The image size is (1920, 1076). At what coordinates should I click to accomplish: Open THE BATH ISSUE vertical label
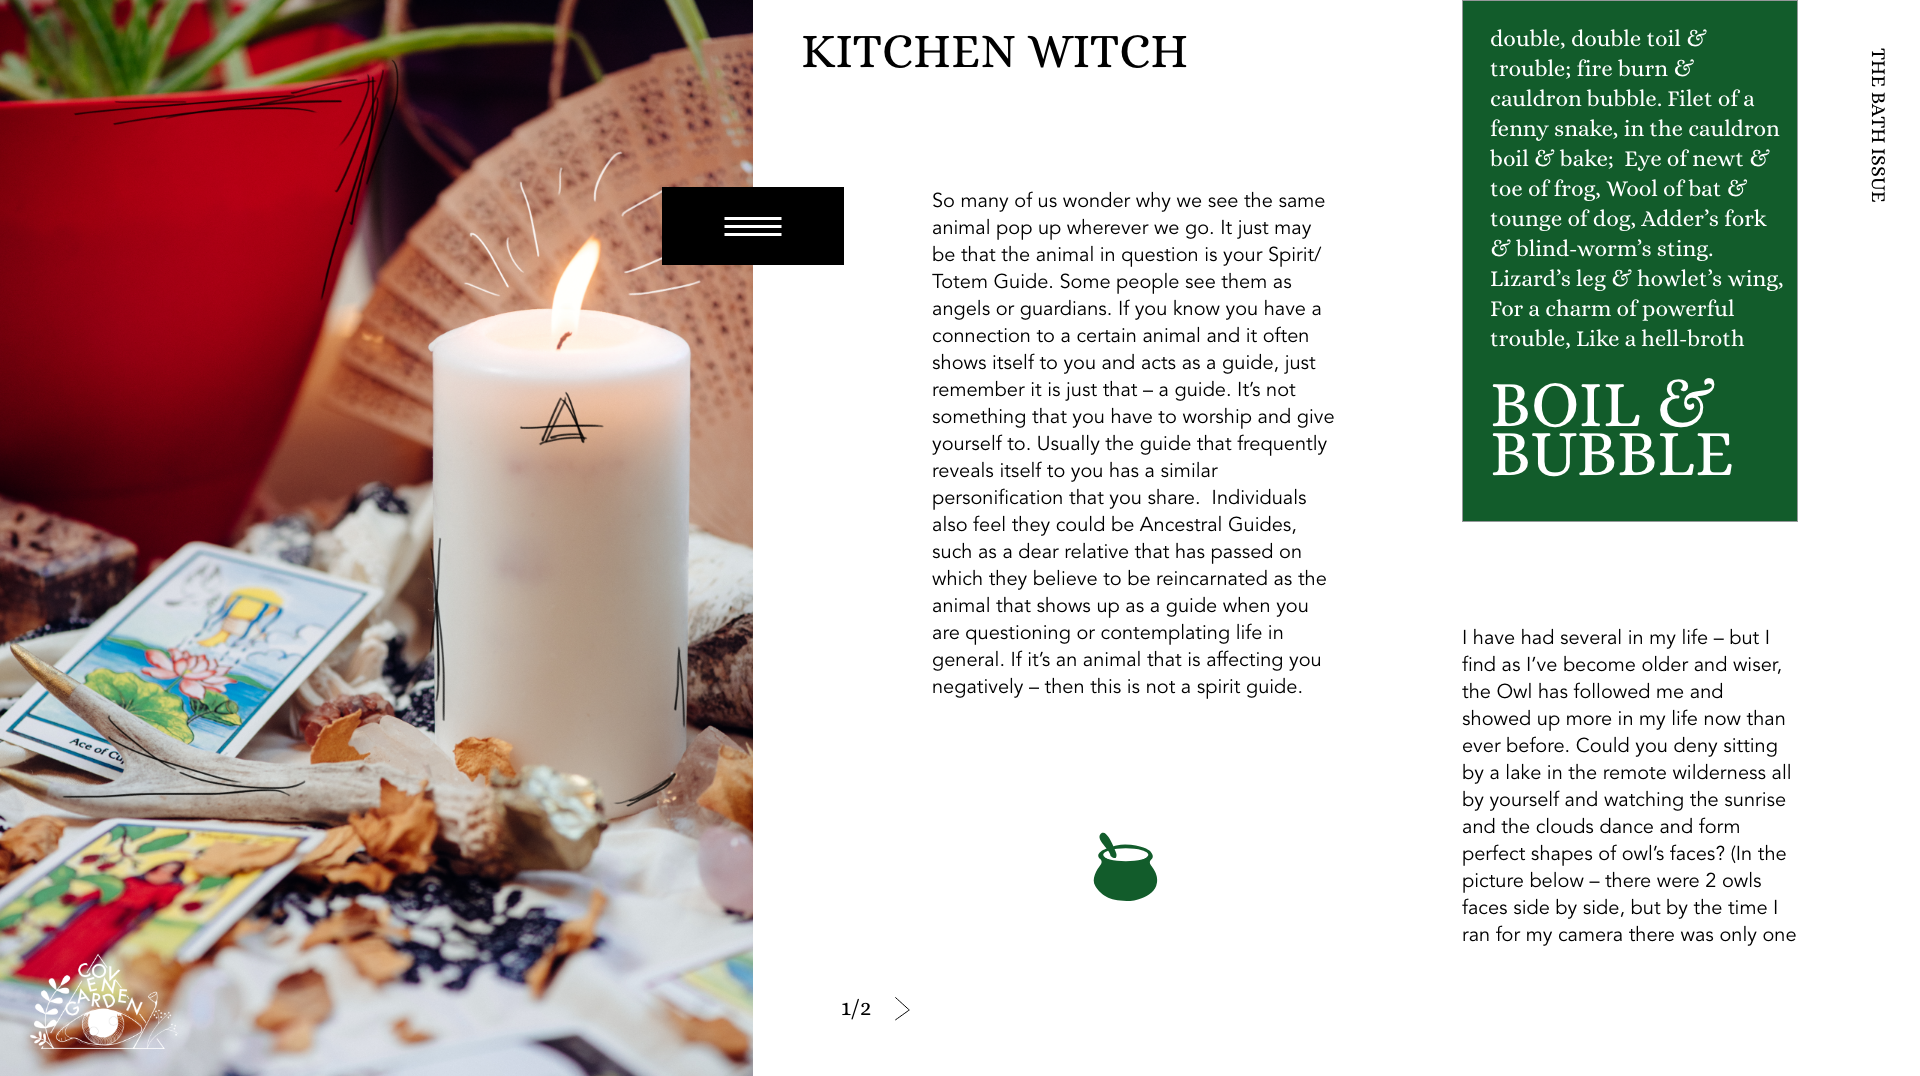[x=1878, y=125]
